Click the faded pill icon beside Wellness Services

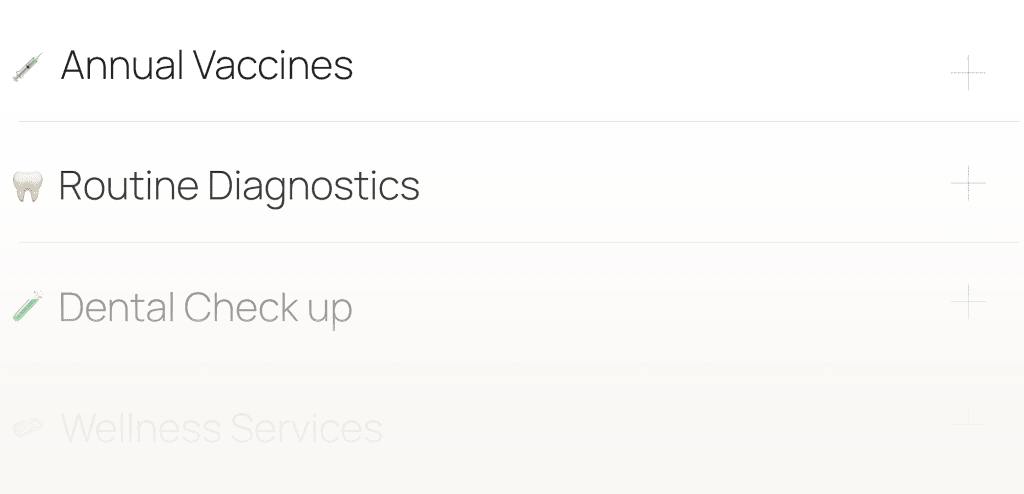point(28,428)
